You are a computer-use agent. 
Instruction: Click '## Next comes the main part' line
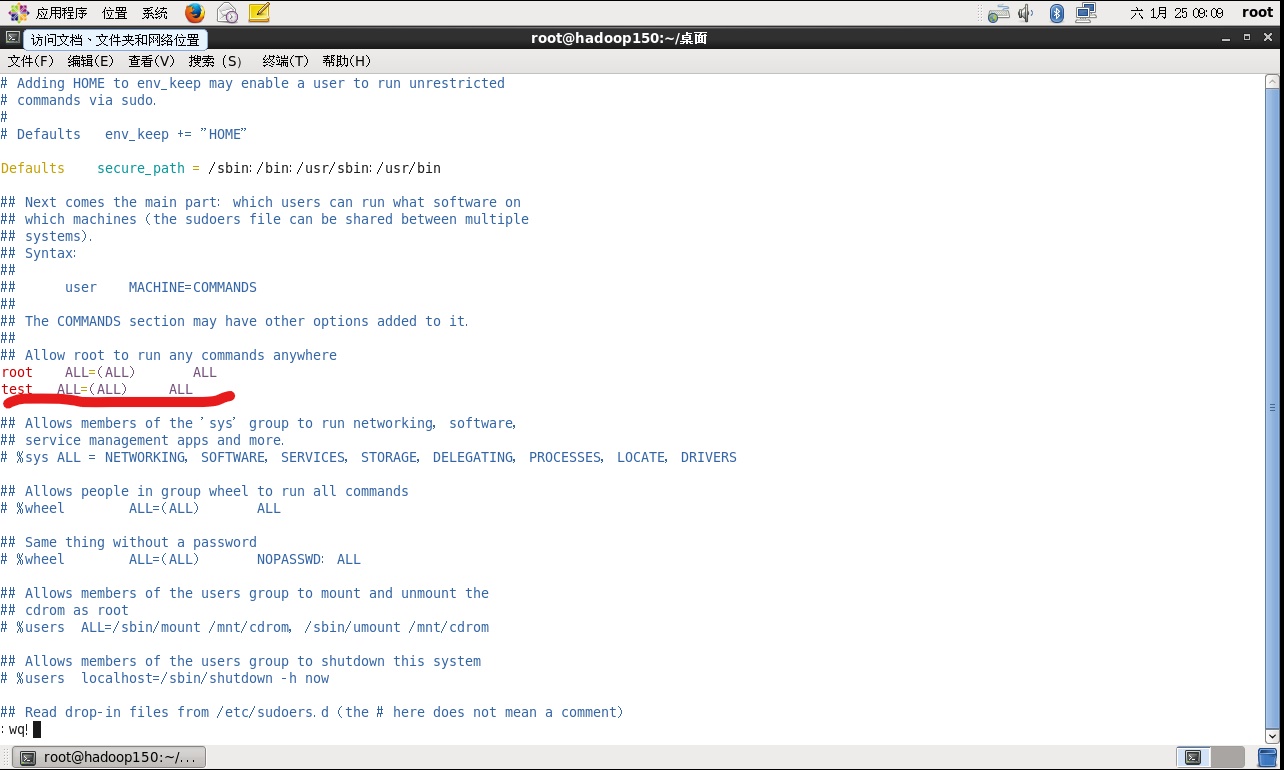coord(260,202)
